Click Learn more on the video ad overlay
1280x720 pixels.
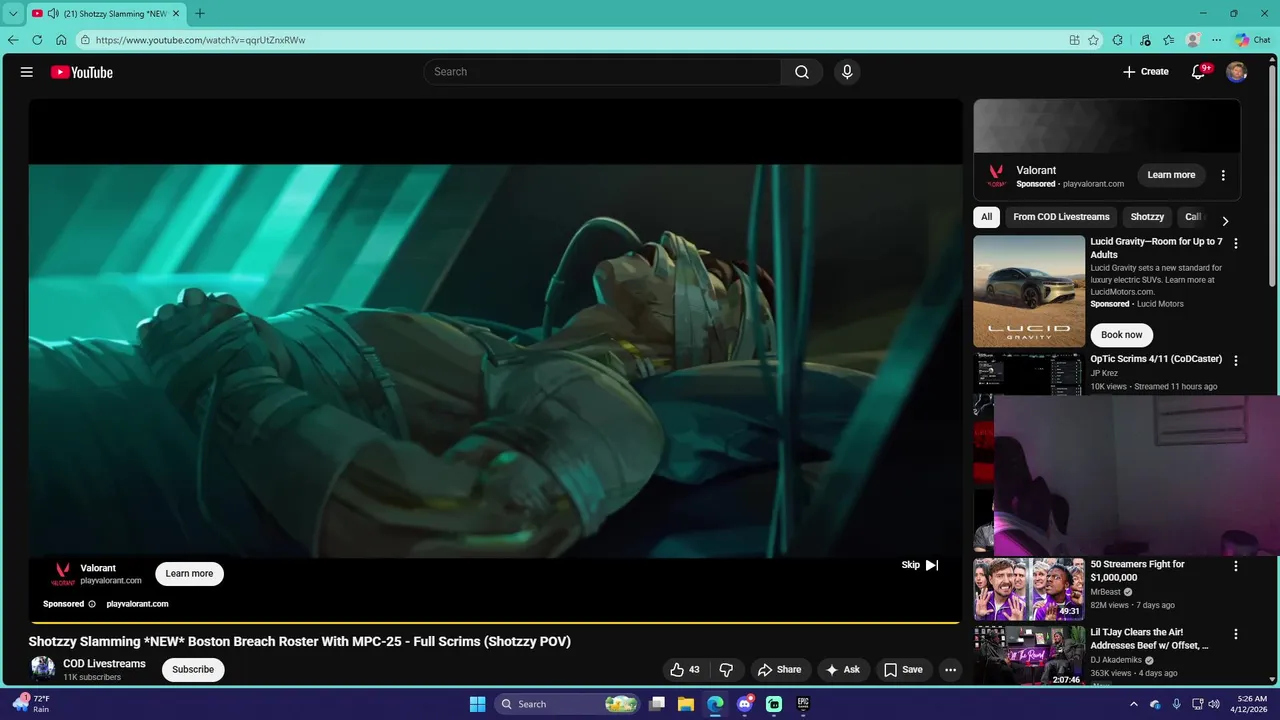[189, 574]
